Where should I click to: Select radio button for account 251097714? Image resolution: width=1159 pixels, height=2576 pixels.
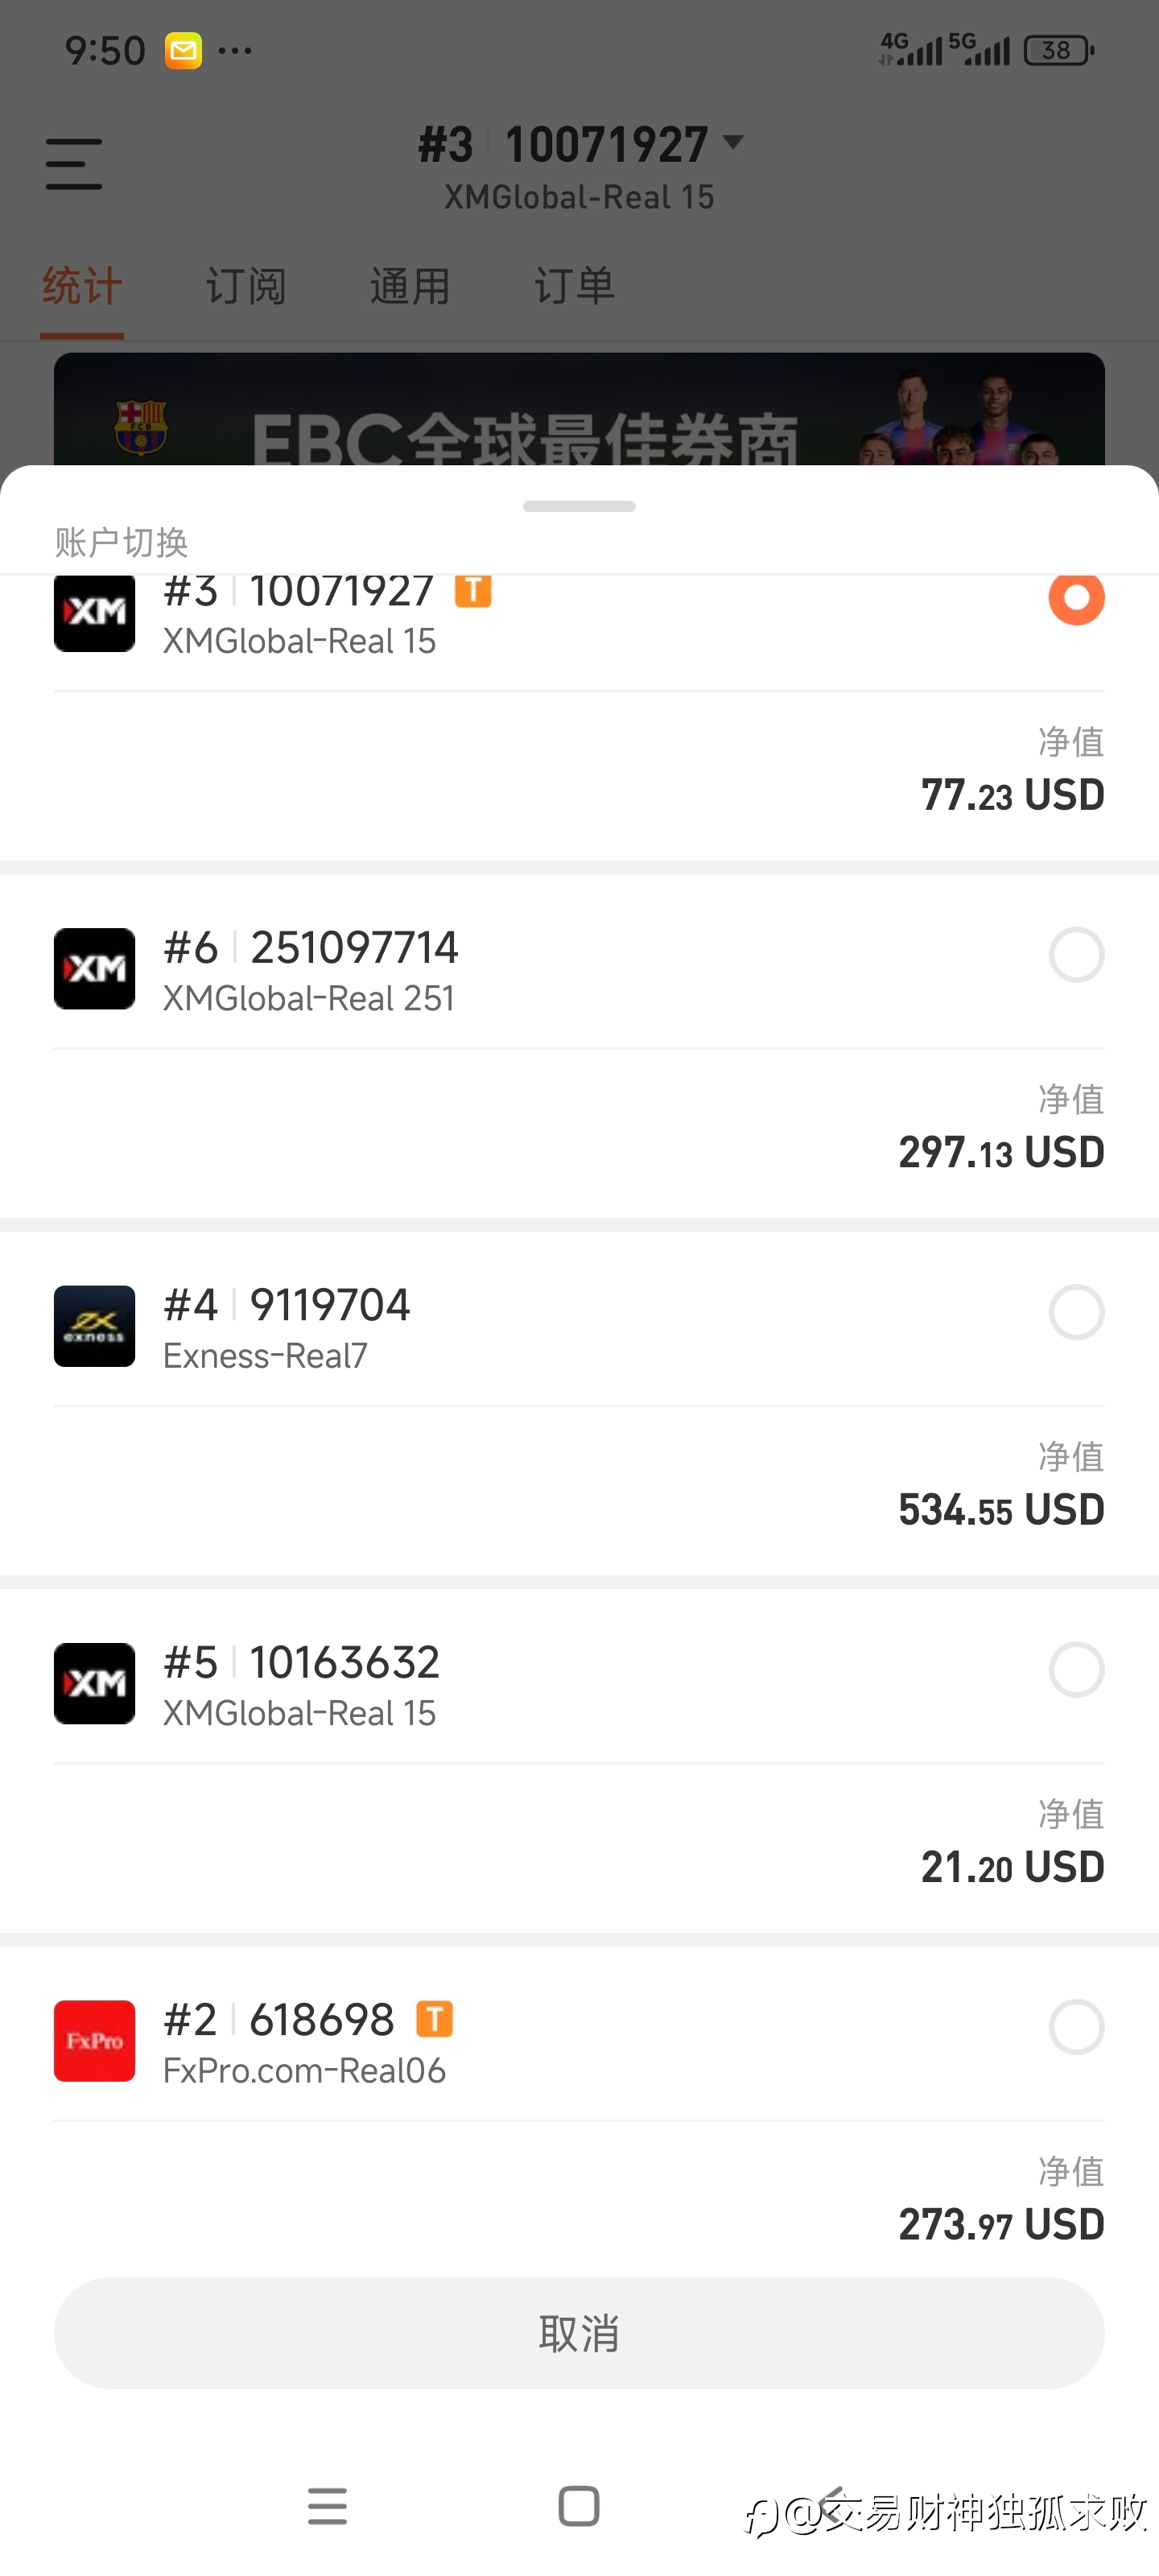tap(1076, 955)
